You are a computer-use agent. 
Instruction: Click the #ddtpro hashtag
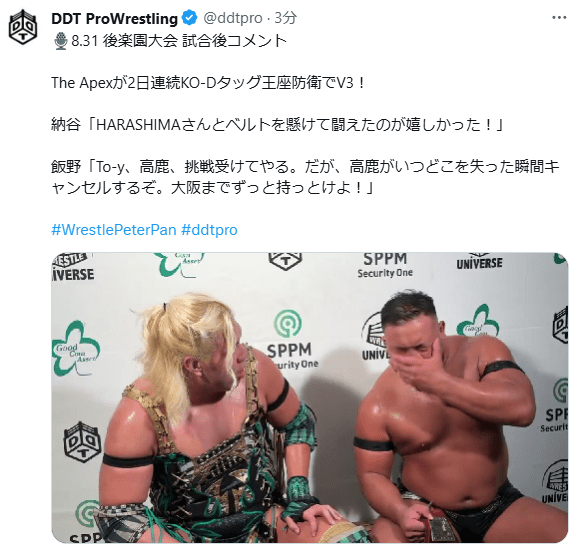click(x=209, y=230)
